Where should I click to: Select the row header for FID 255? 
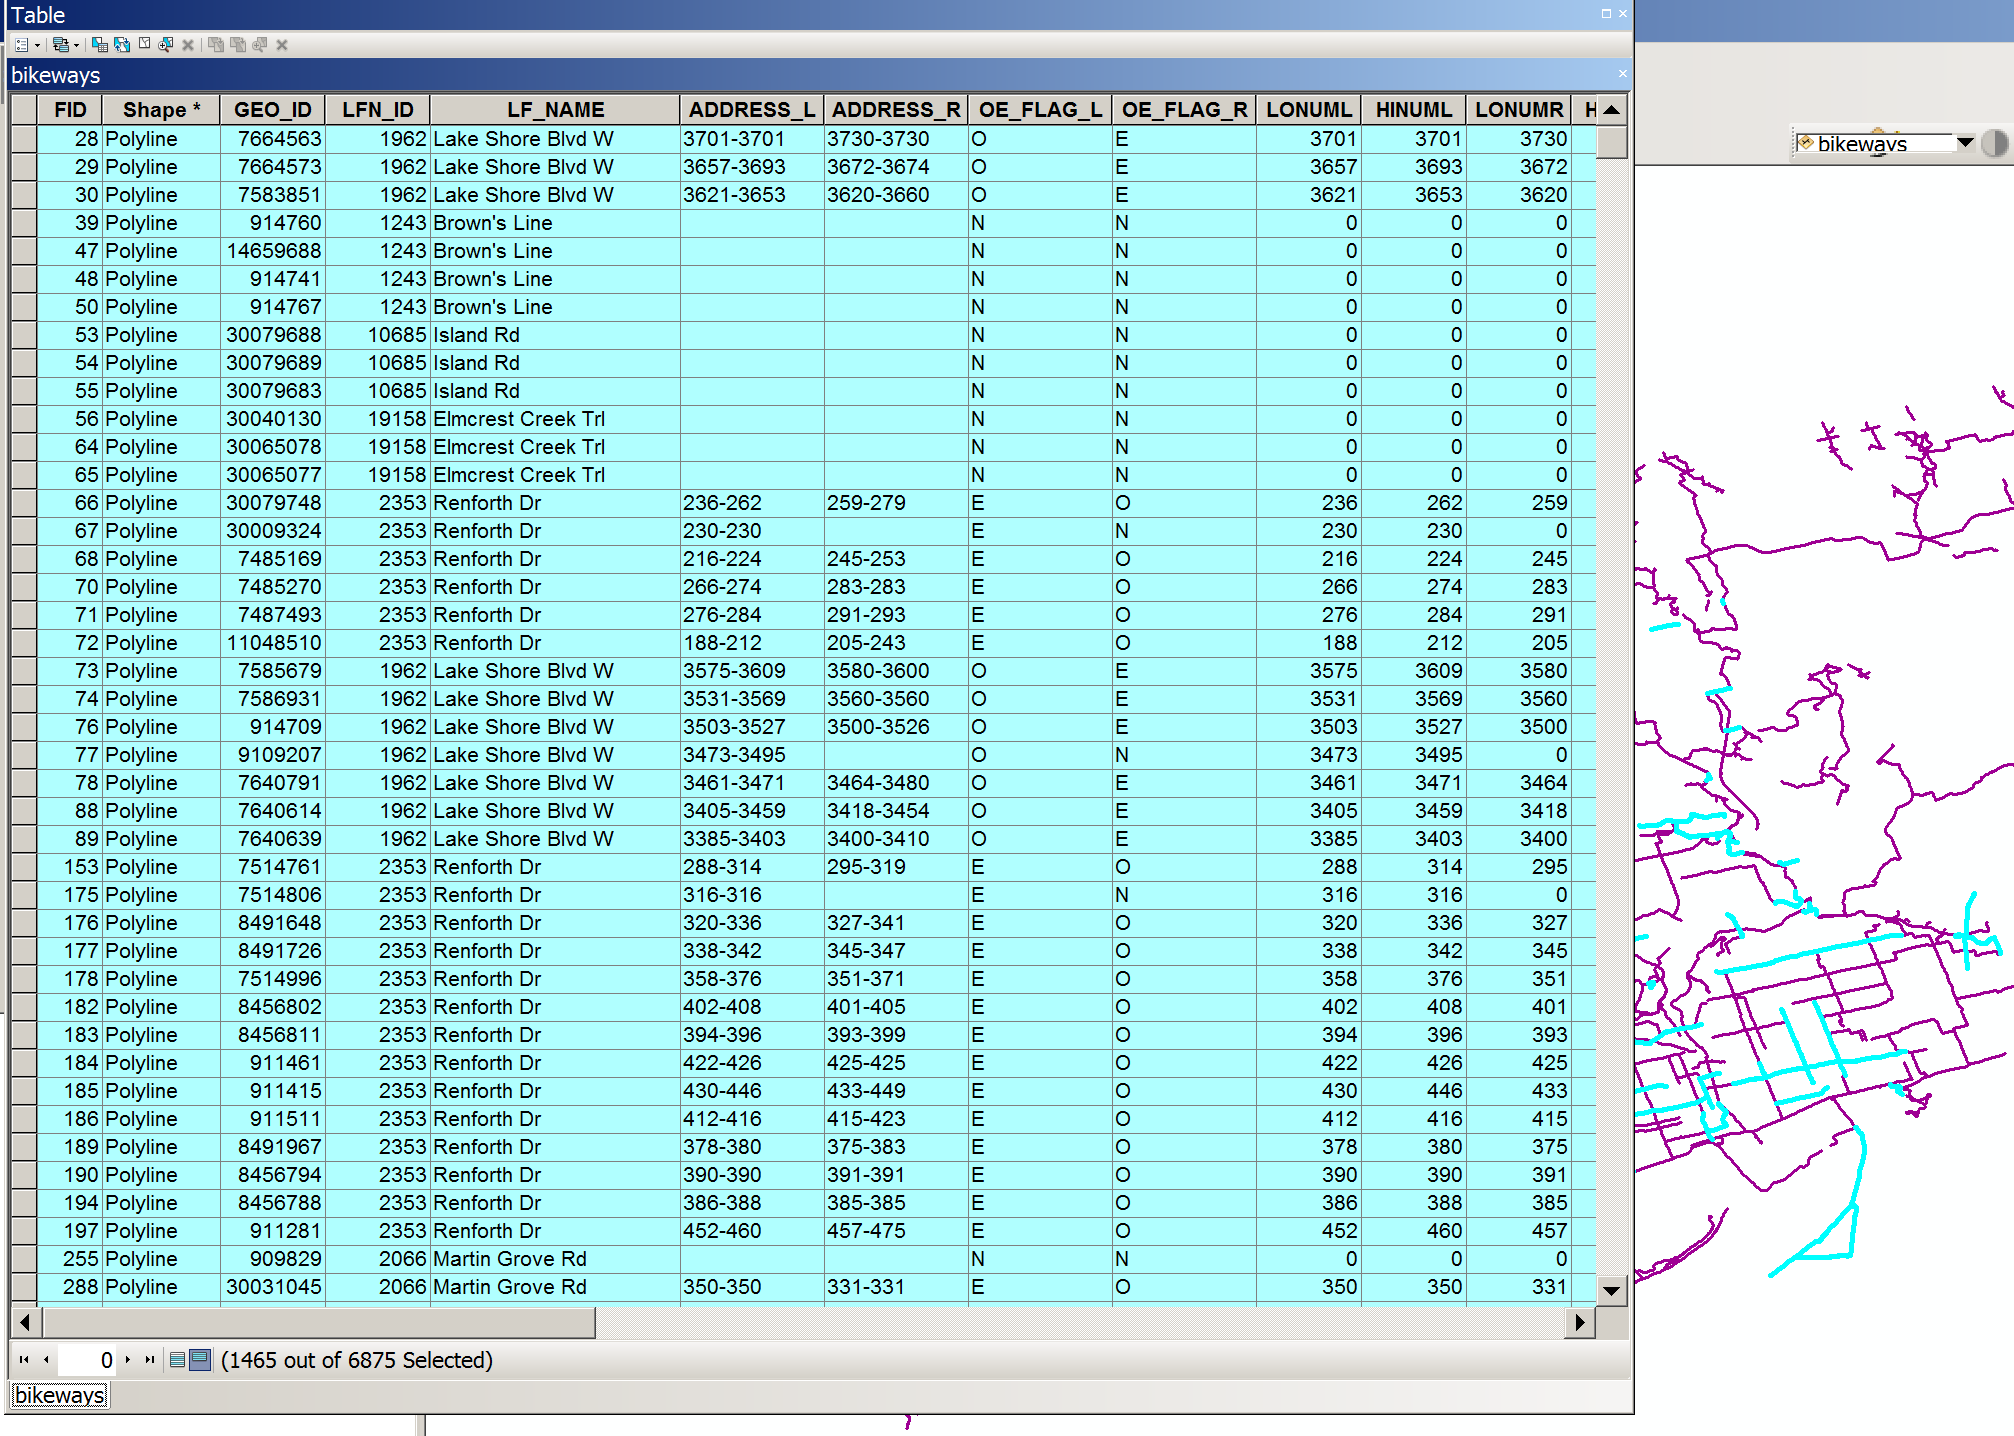[24, 1259]
